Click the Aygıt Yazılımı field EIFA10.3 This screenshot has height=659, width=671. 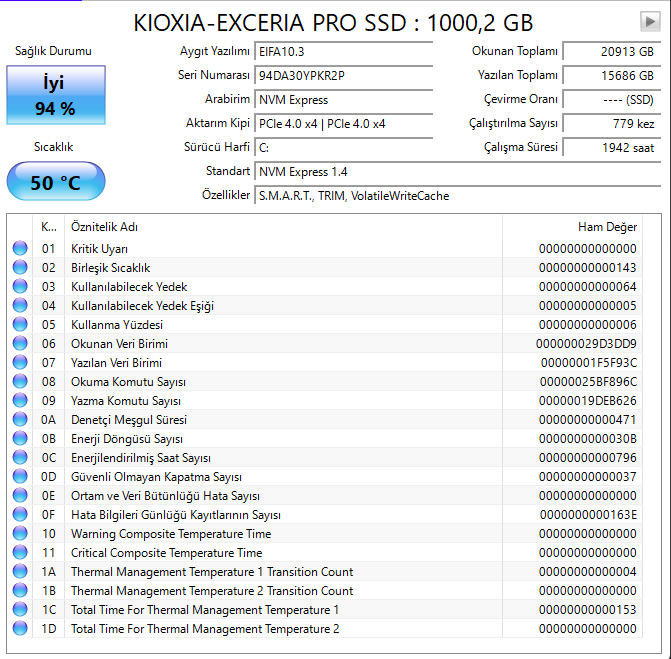click(344, 52)
